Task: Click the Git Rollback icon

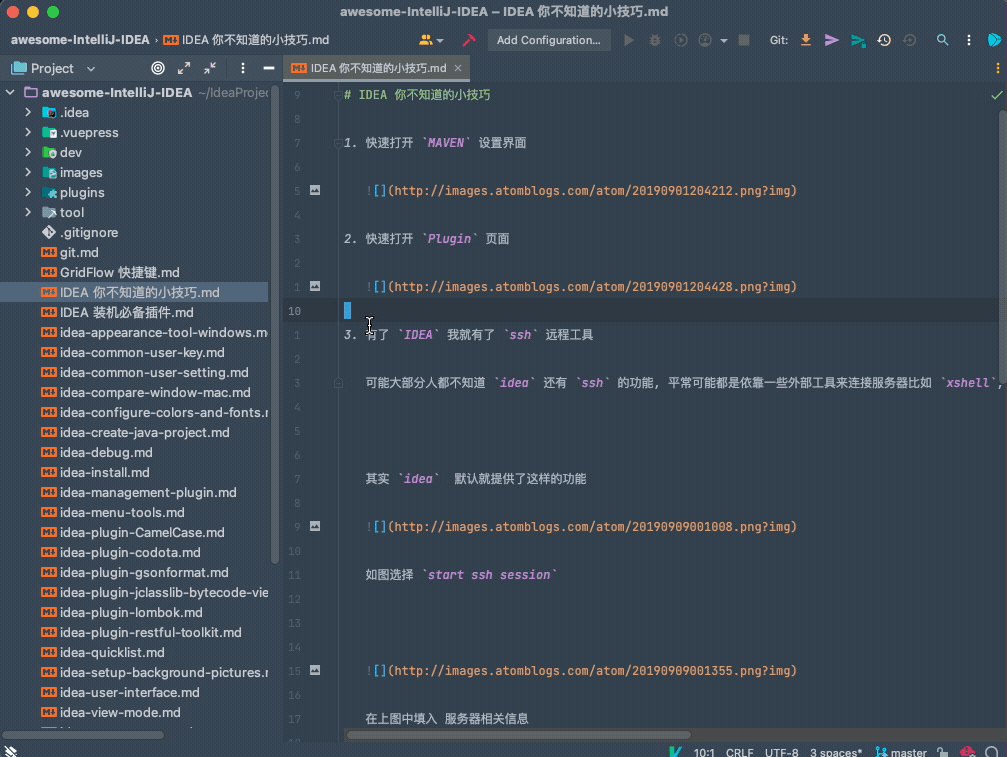Action: (x=909, y=40)
